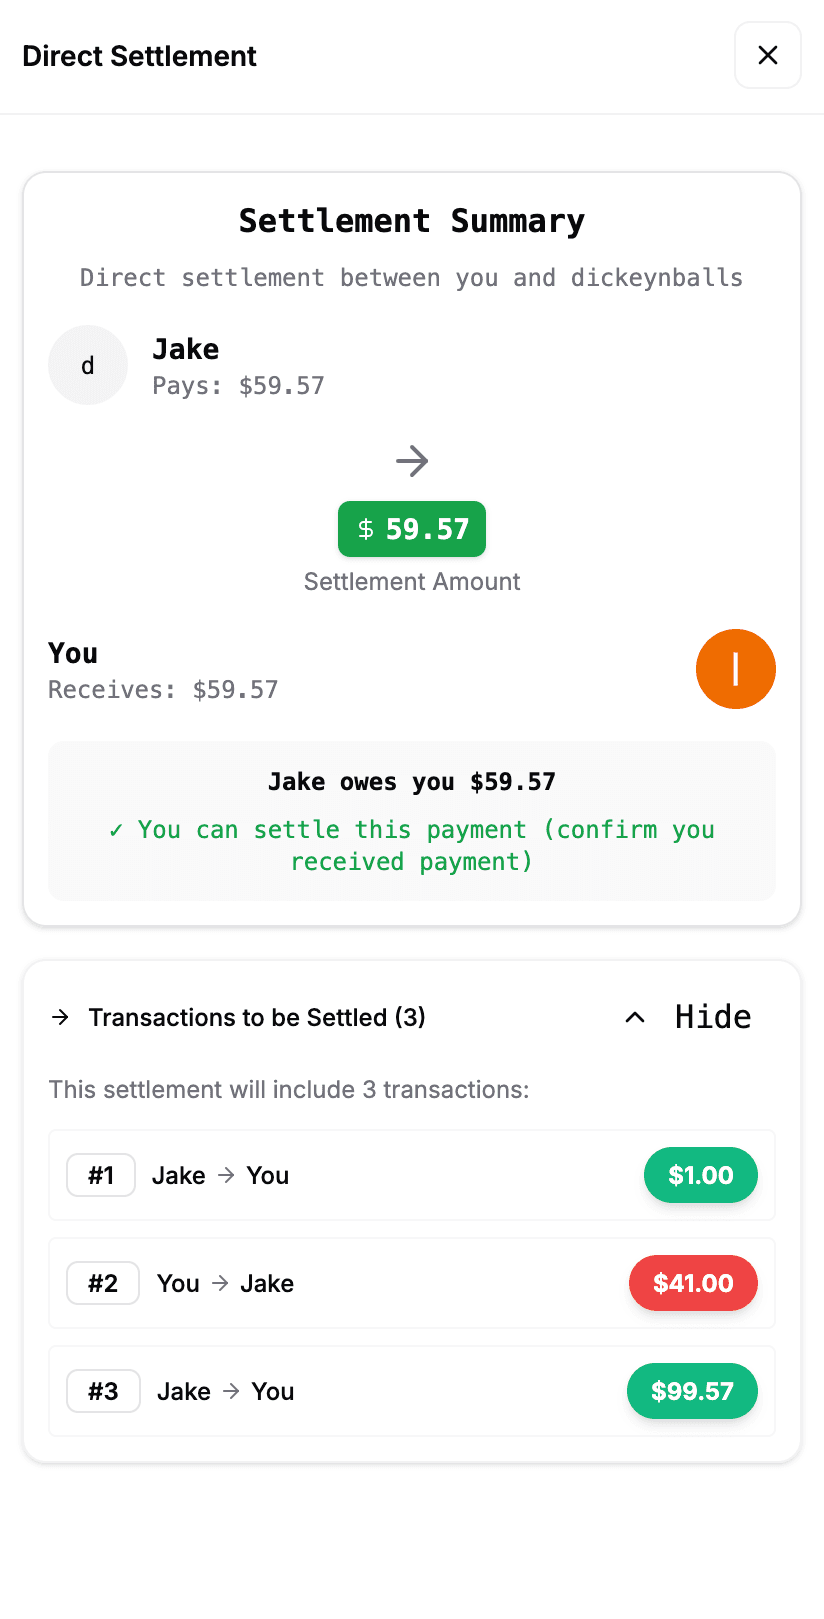This screenshot has width=824, height=1619.
Task: Click the Settlement Summary heading
Action: (x=412, y=221)
